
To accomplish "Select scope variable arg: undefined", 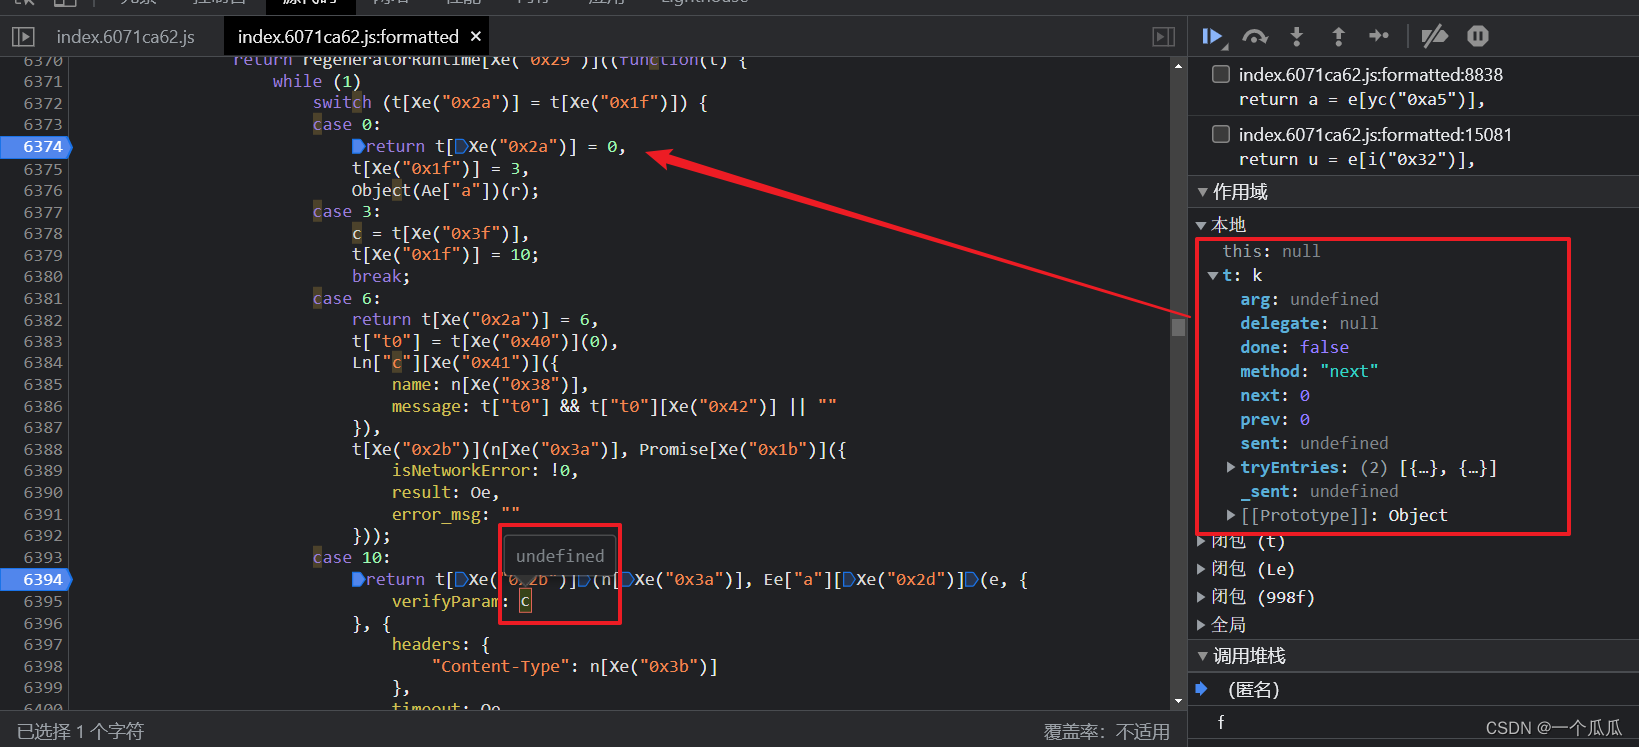I will point(1309,299).
